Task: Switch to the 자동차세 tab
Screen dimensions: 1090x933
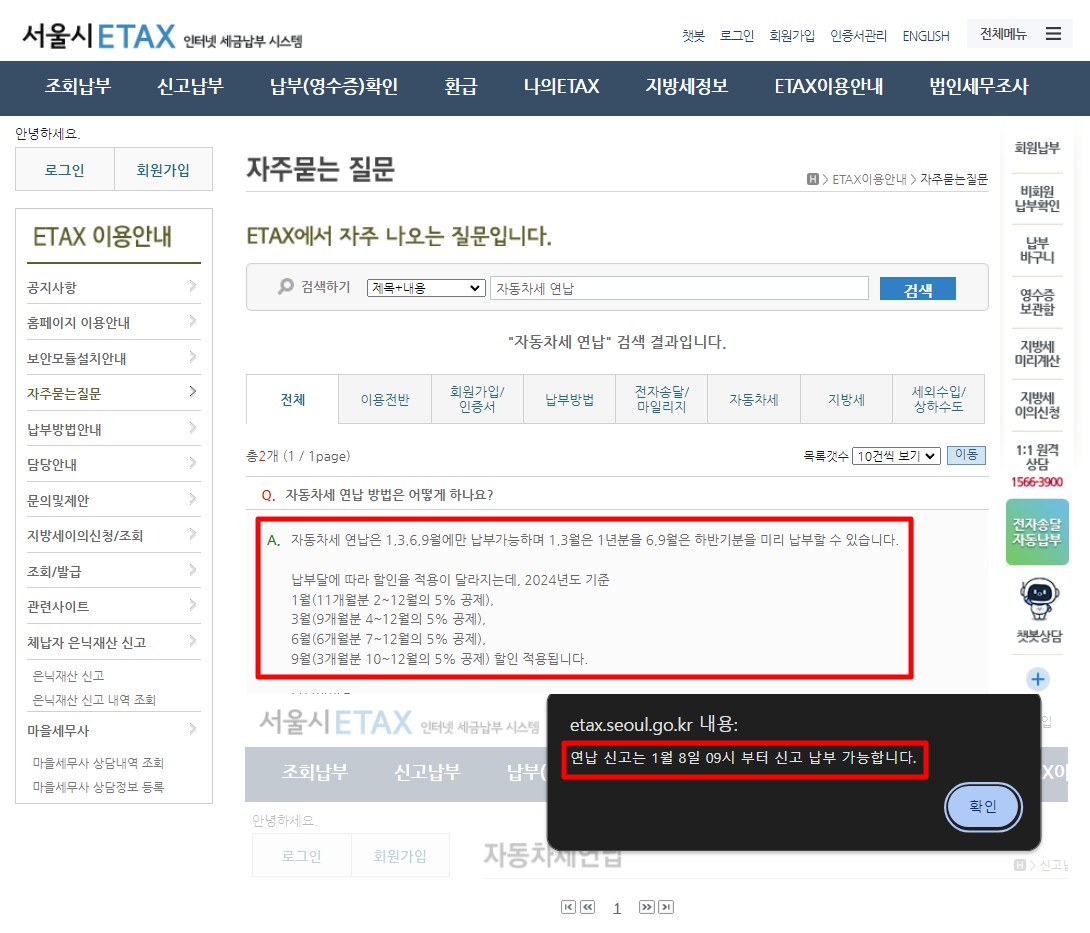Action: click(x=753, y=398)
